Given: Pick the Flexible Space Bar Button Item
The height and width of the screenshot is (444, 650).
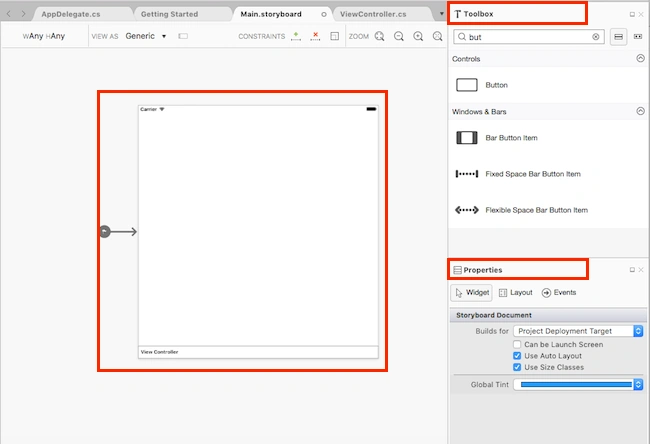Looking at the screenshot, I should click(x=521, y=210).
